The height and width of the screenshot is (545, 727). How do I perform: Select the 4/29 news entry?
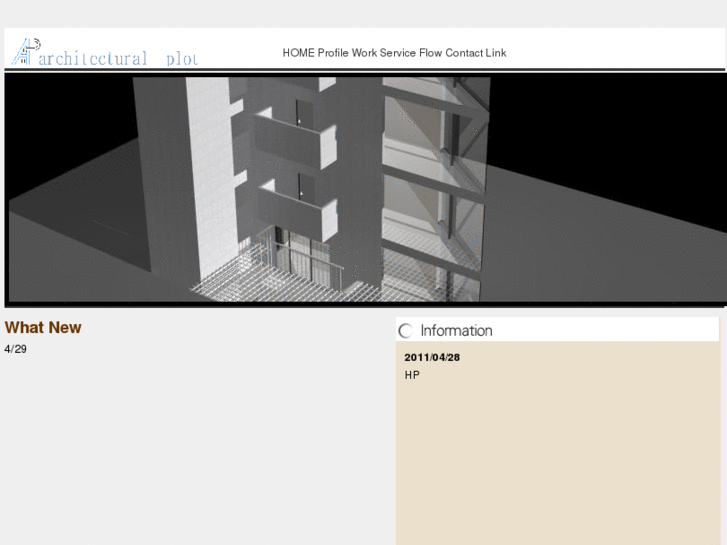15,349
